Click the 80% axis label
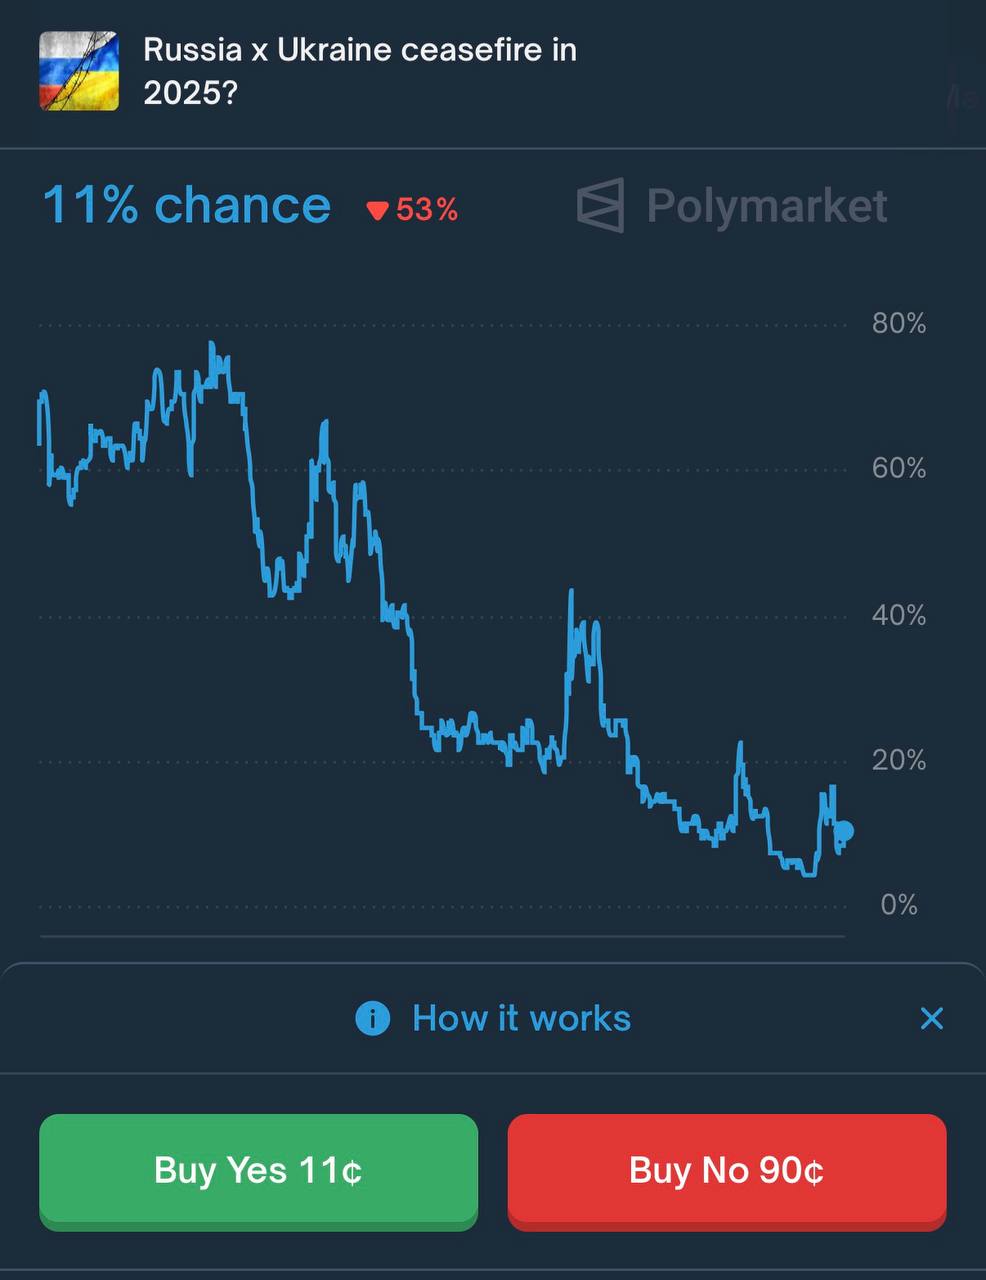Viewport: 986px width, 1280px height. 899,323
